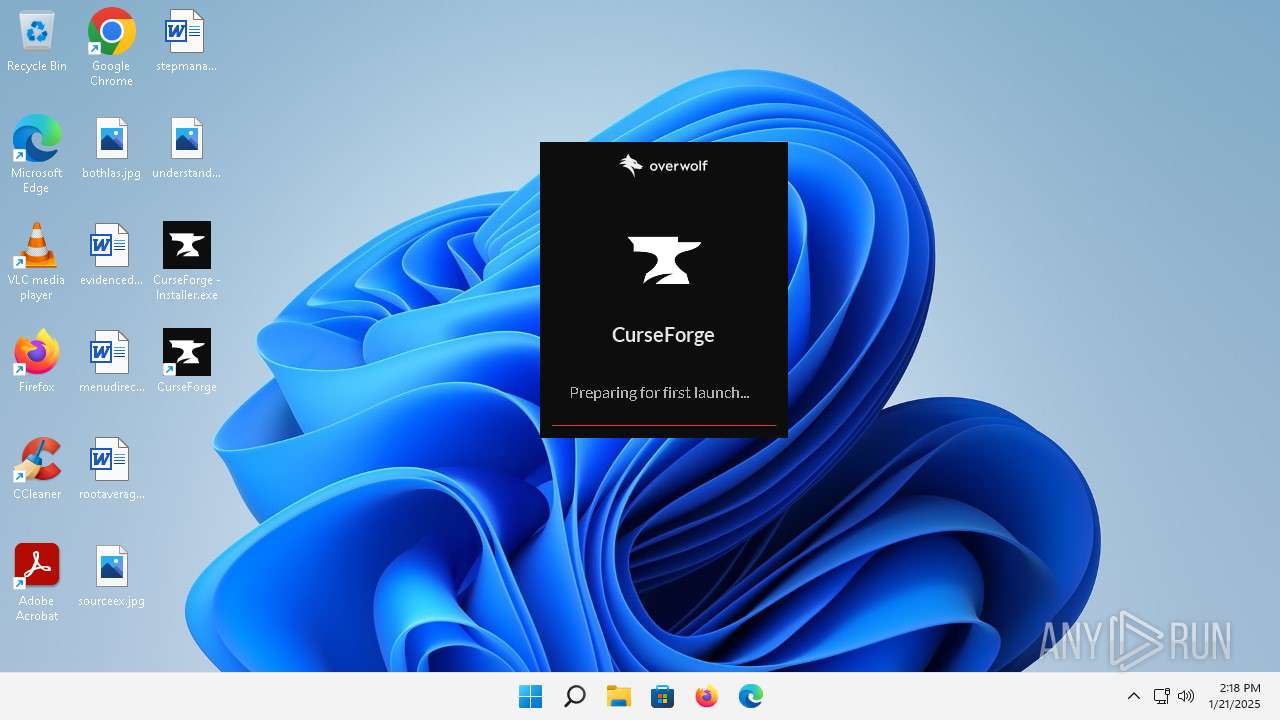The width and height of the screenshot is (1280, 720).
Task: Open the Firefox desktop shortcut
Action: tap(37, 361)
